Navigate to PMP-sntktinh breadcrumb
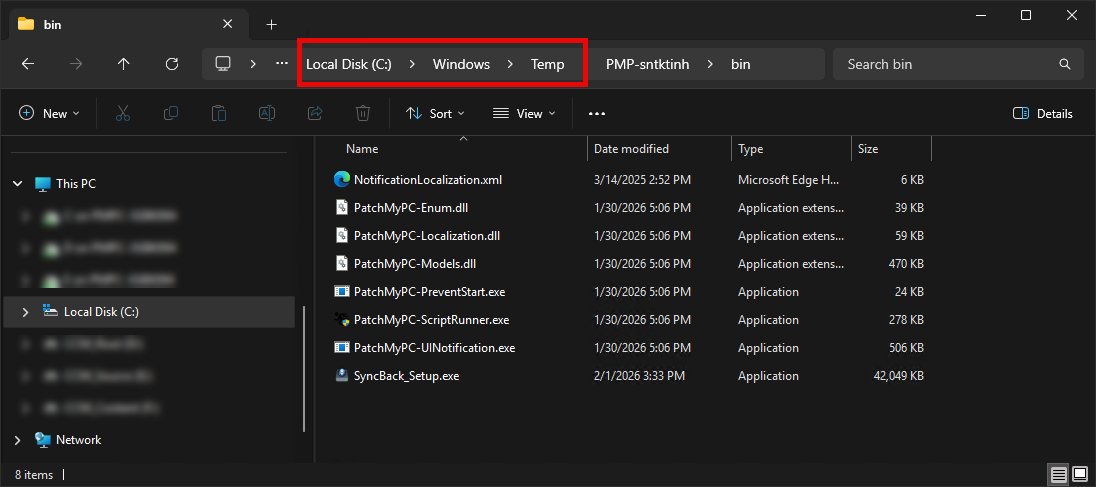 click(x=648, y=64)
